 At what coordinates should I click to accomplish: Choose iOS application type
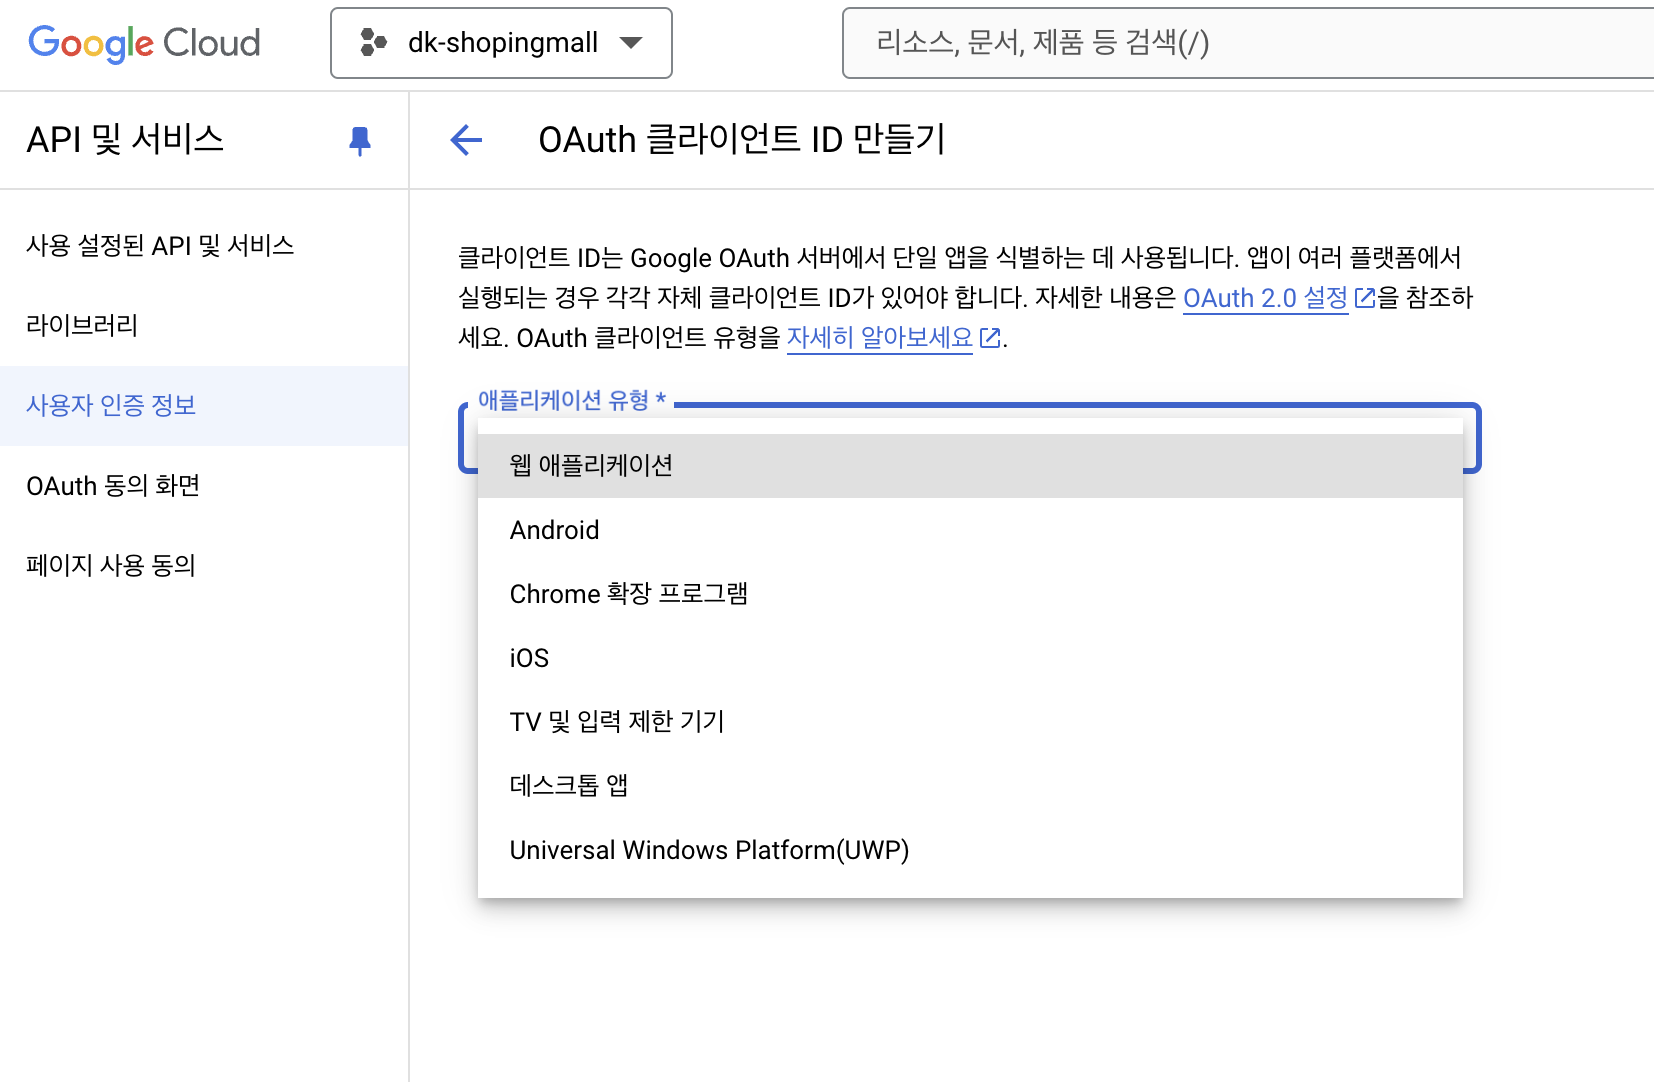click(970, 658)
